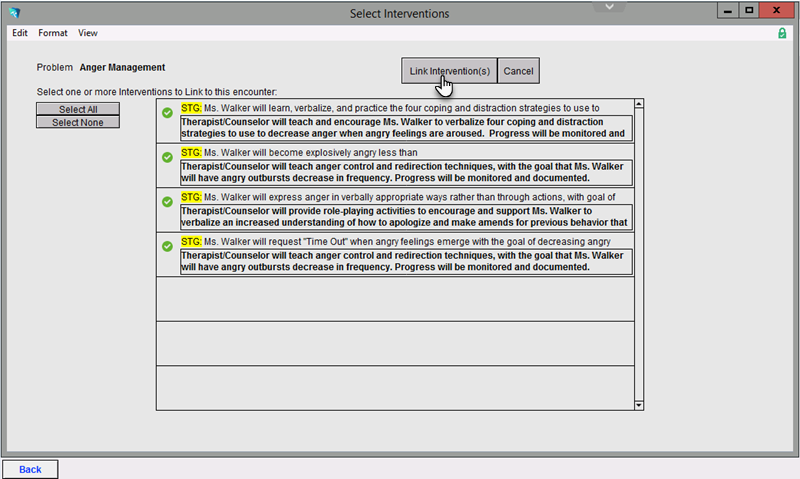Close the Select Interventions window
This screenshot has width=800, height=479.
pyautogui.click(x=777, y=10)
